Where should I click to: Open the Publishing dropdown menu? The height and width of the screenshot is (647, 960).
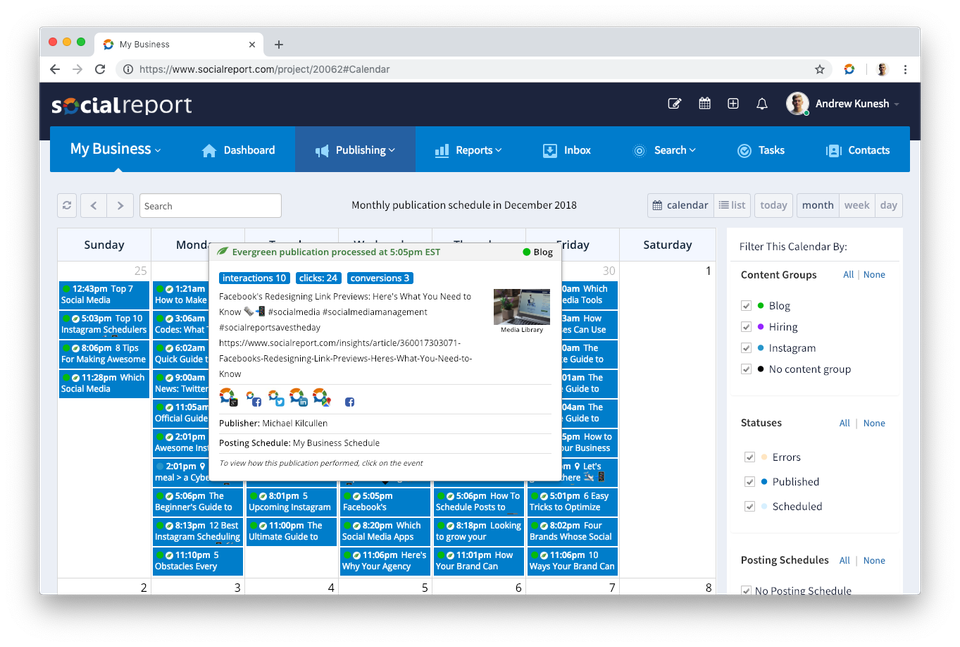pos(355,150)
